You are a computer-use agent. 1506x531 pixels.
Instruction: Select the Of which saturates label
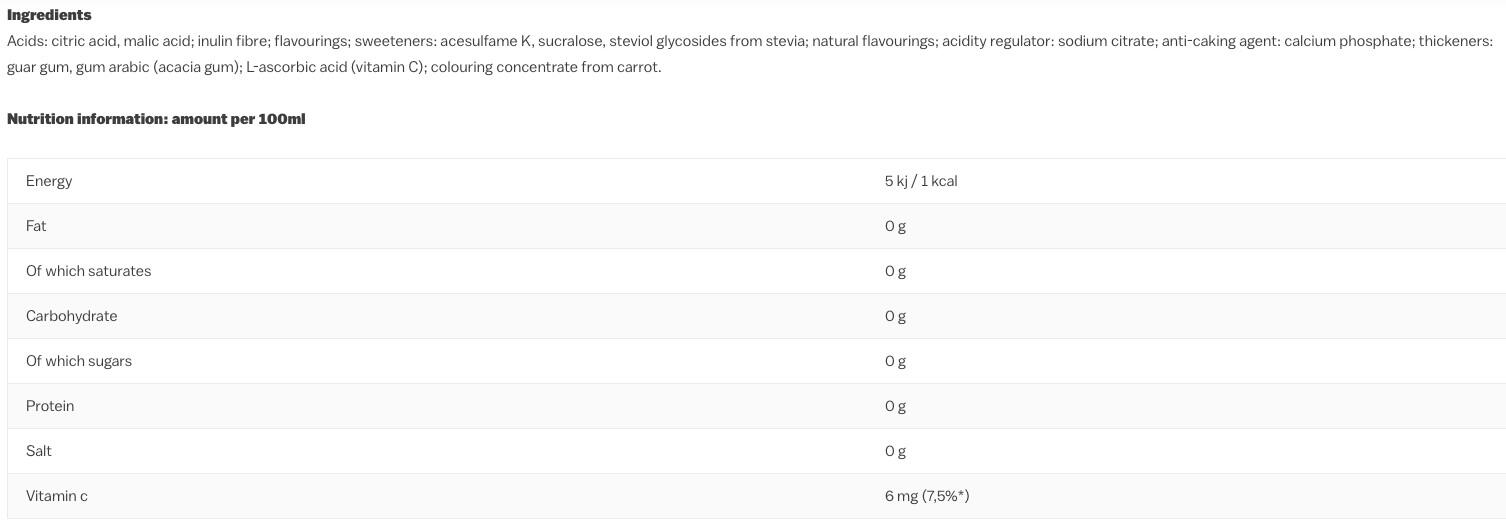click(88, 271)
